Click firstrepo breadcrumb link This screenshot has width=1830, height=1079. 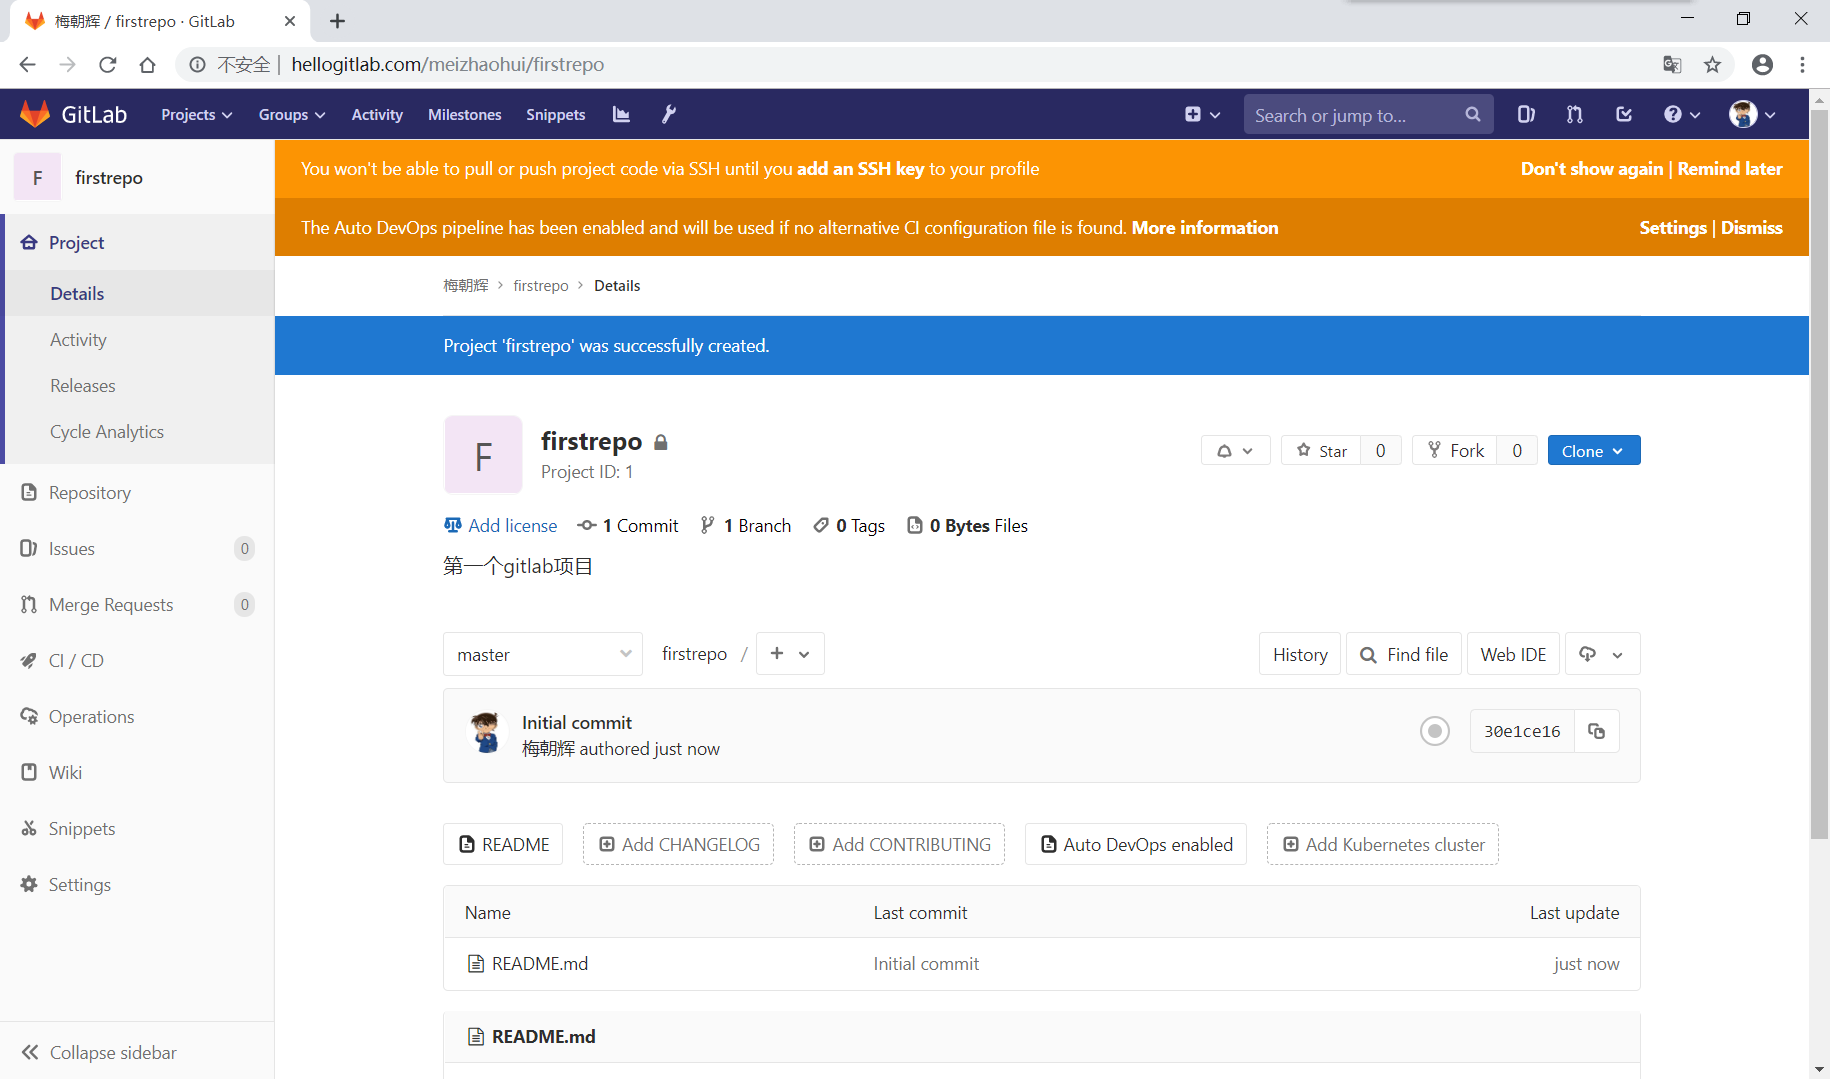[x=541, y=285]
